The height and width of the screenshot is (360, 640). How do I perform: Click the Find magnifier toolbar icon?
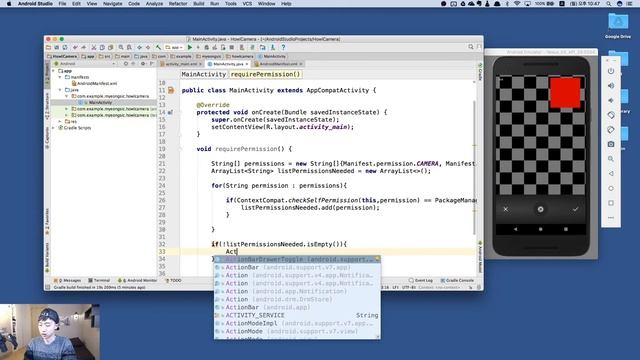tap(121, 47)
